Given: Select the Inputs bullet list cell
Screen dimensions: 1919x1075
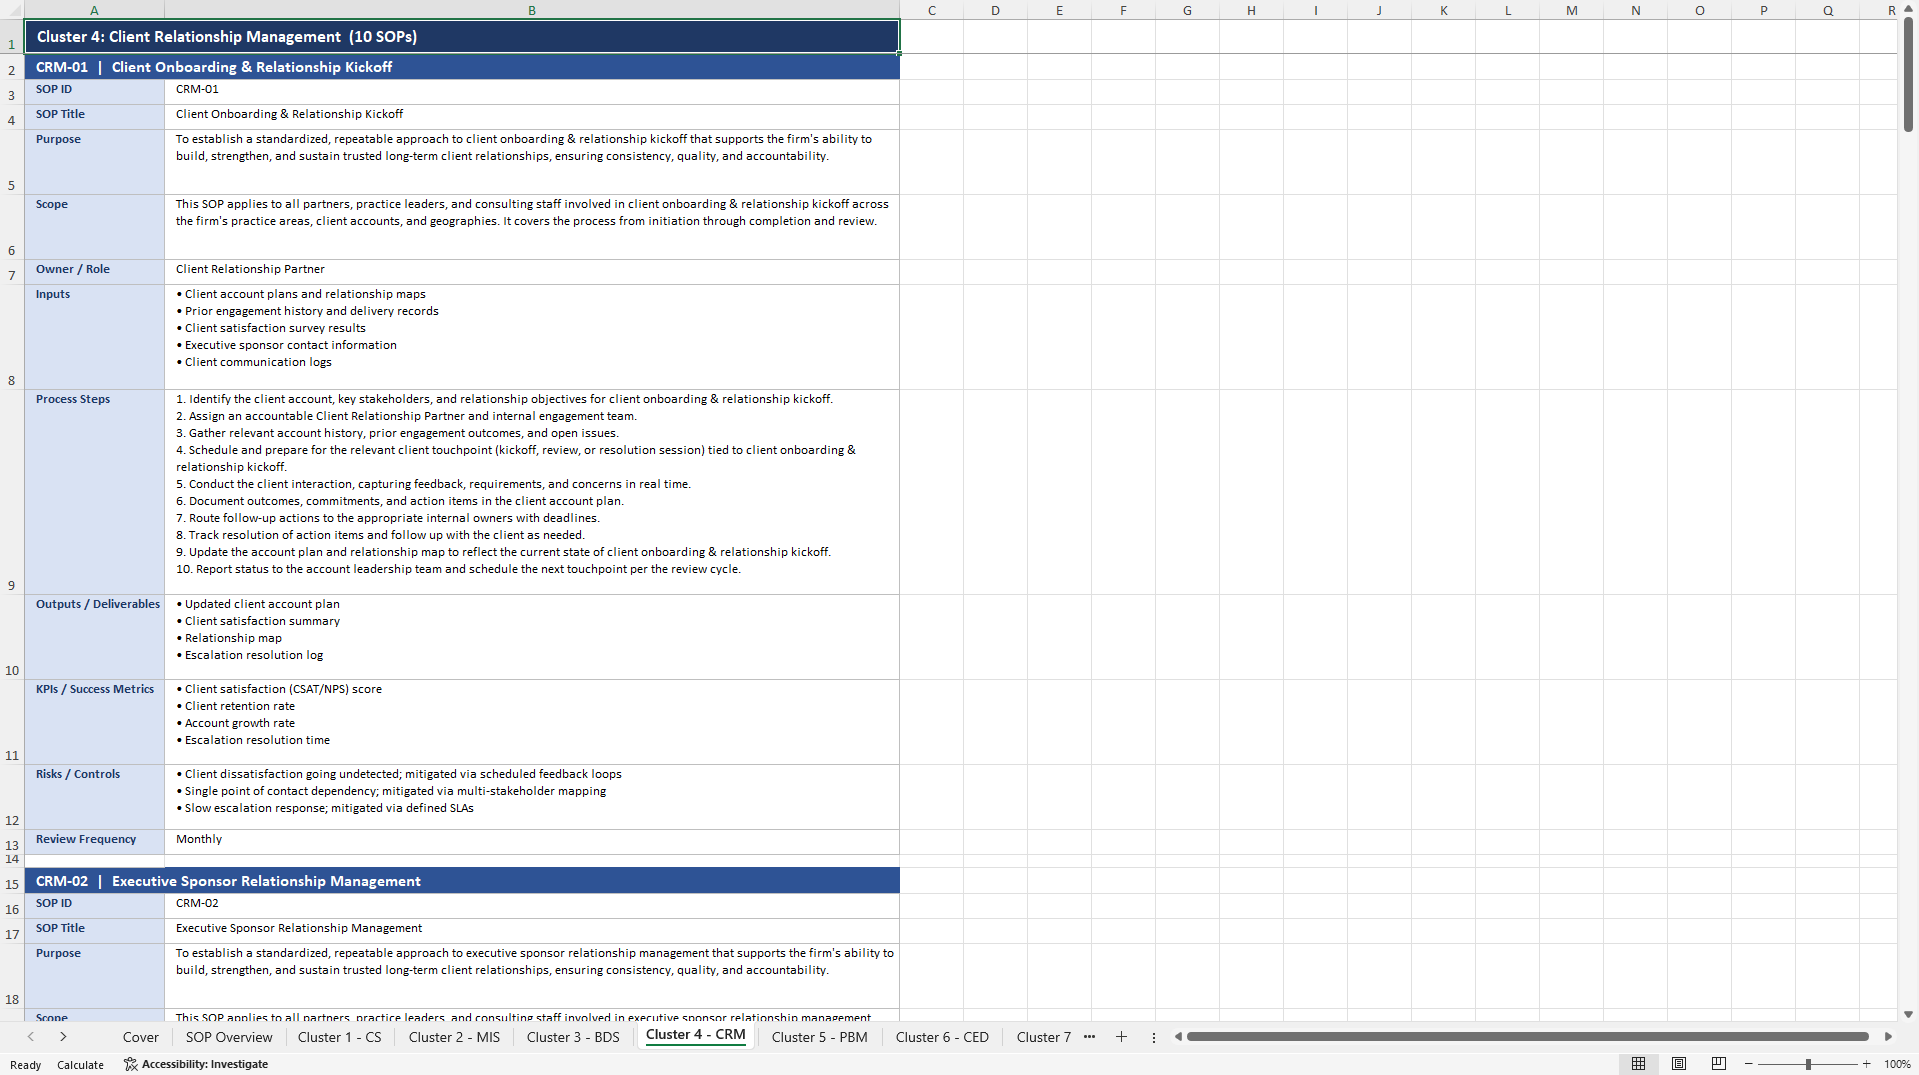Looking at the screenshot, I should 532,337.
